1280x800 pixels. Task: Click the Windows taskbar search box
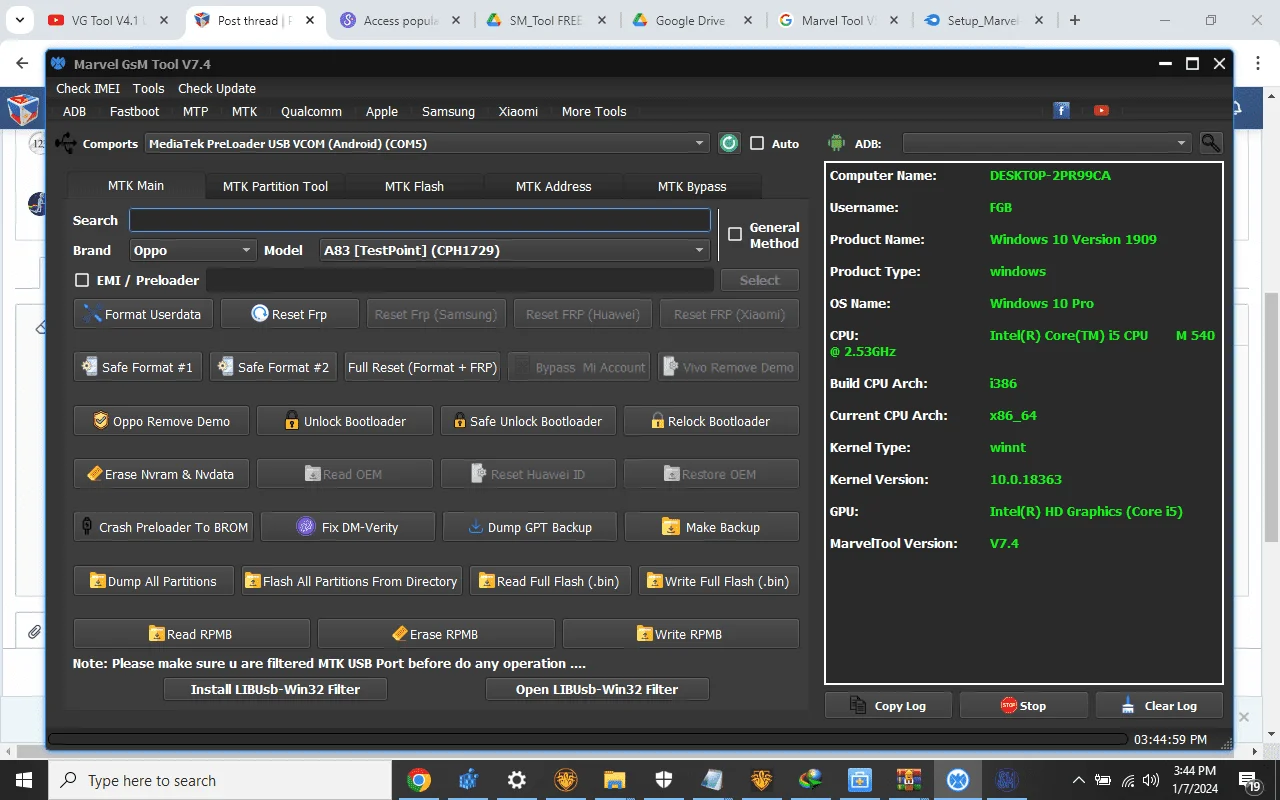(x=220, y=780)
